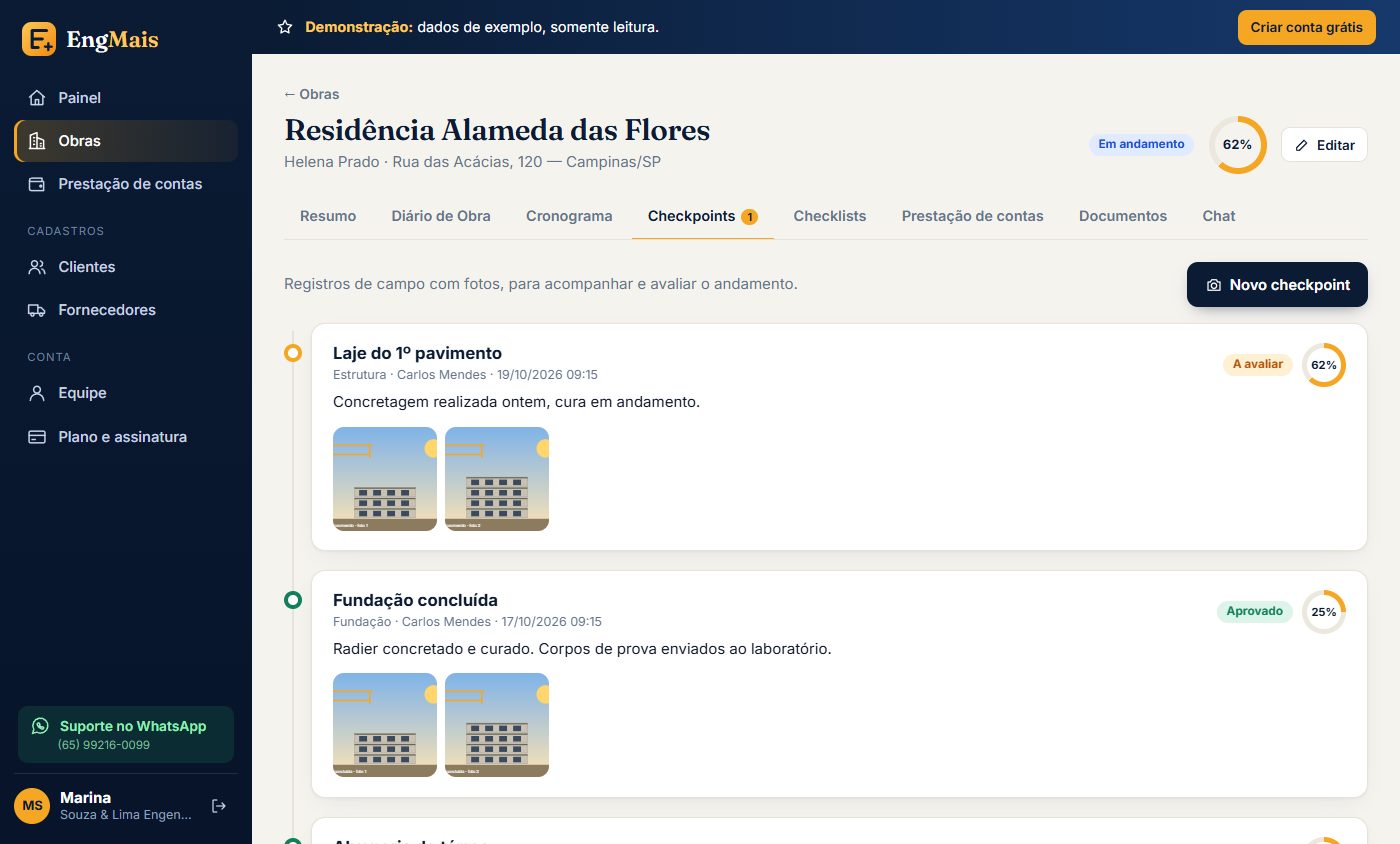This screenshot has height=844, width=1400.
Task: Click the A avaliar status badge
Action: [x=1258, y=364]
